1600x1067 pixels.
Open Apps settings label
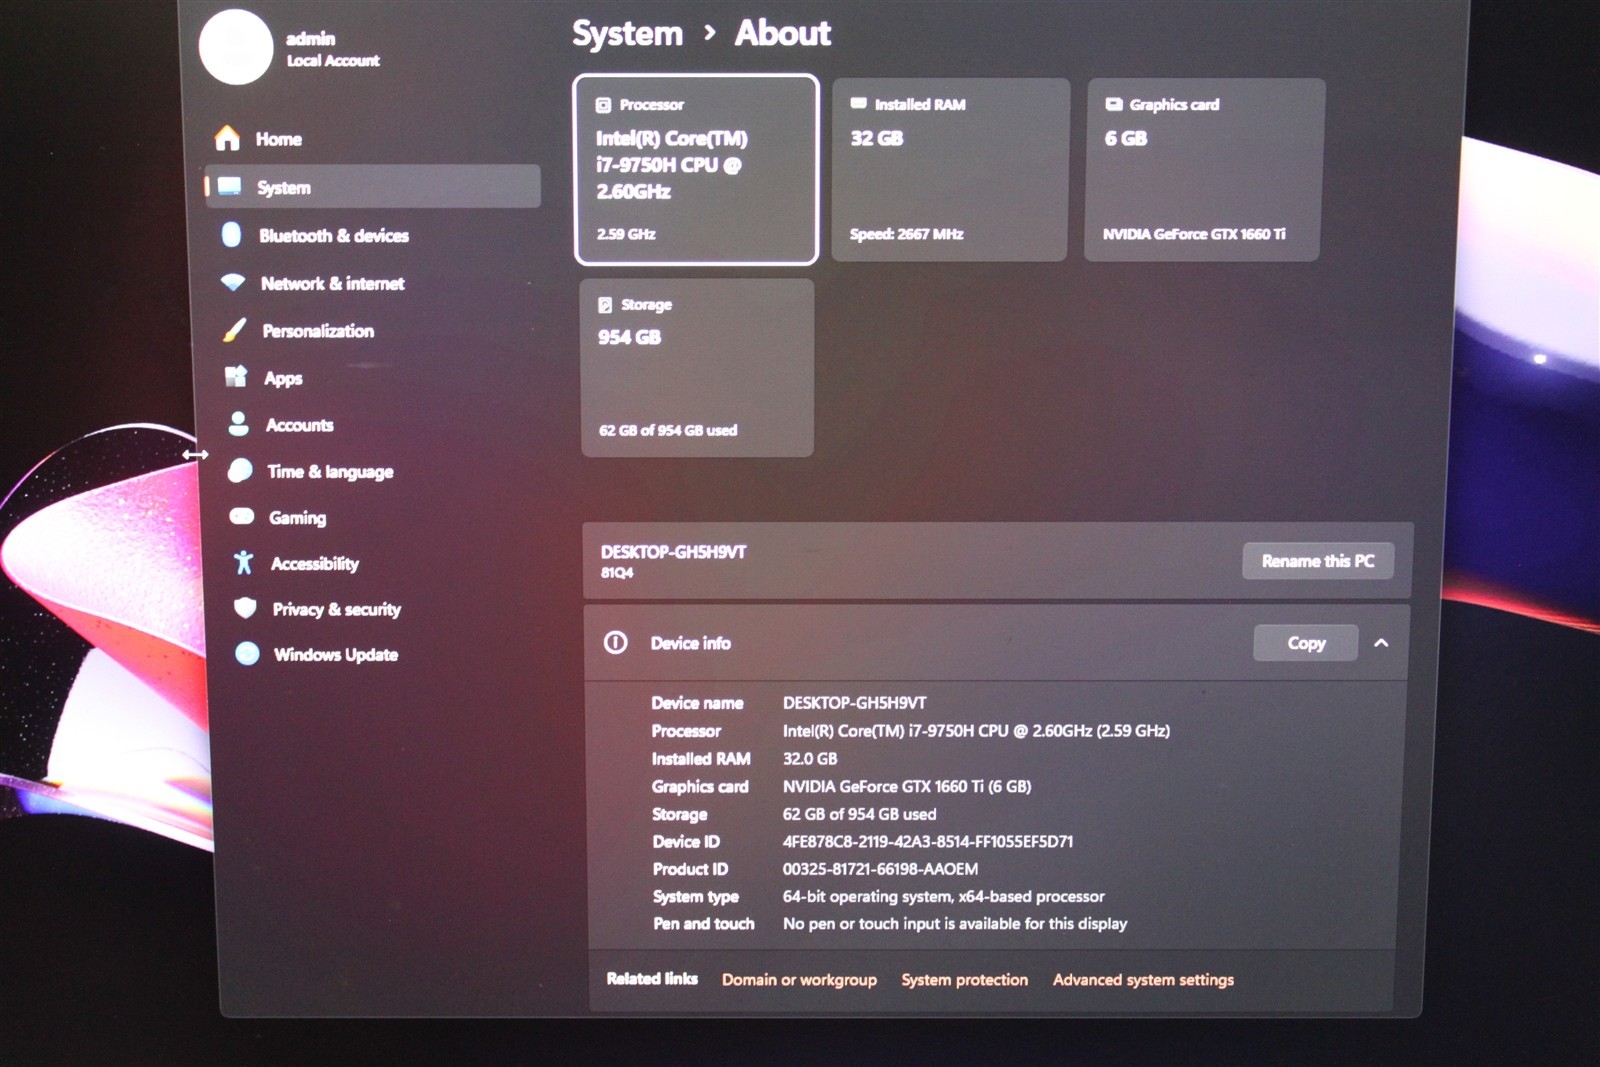pos(283,379)
